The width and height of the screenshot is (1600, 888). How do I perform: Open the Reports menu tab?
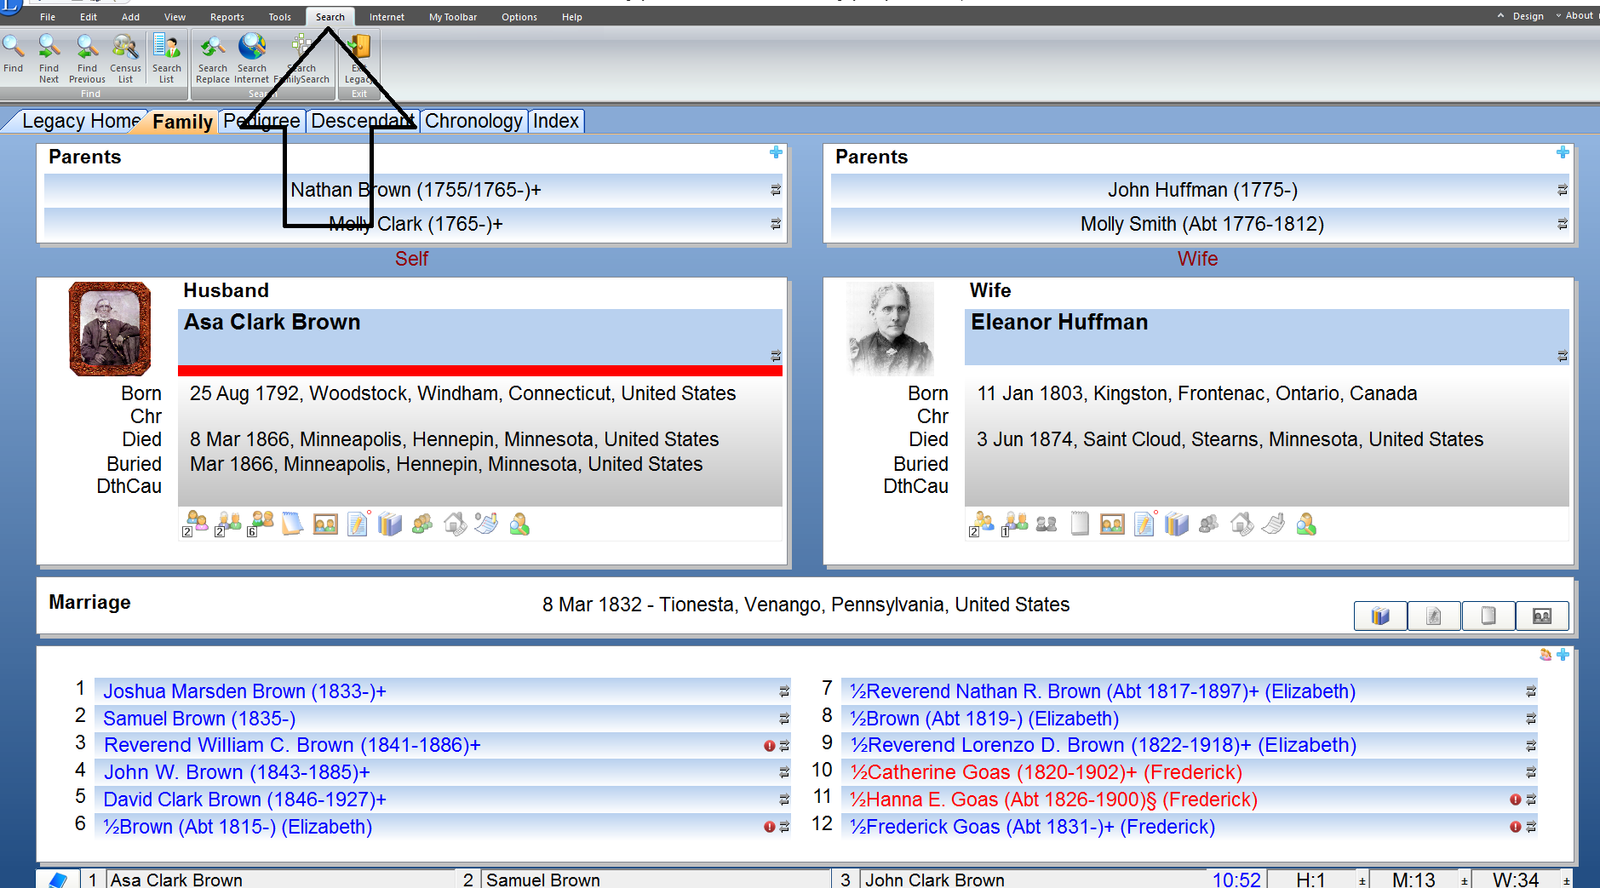227,17
